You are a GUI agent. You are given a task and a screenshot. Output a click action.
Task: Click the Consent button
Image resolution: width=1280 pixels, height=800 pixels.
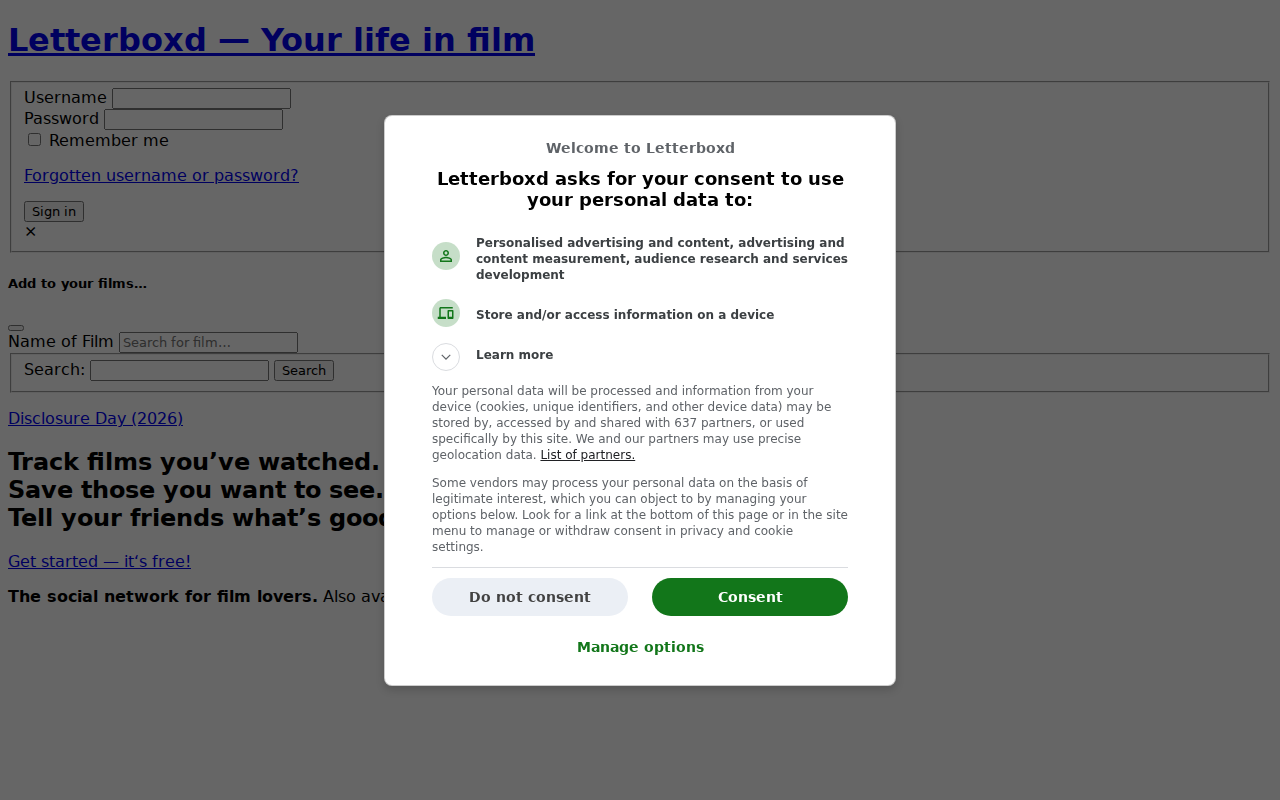750,597
